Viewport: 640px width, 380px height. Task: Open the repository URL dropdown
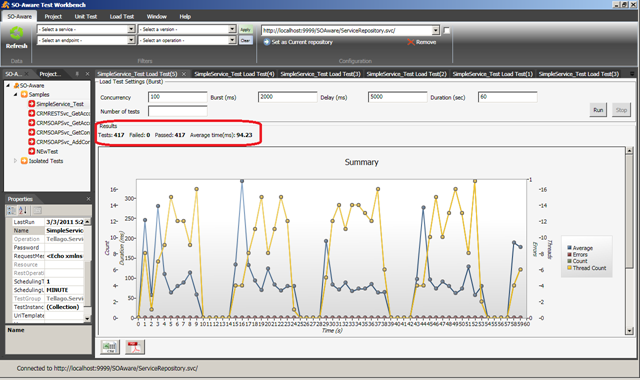(x=435, y=31)
